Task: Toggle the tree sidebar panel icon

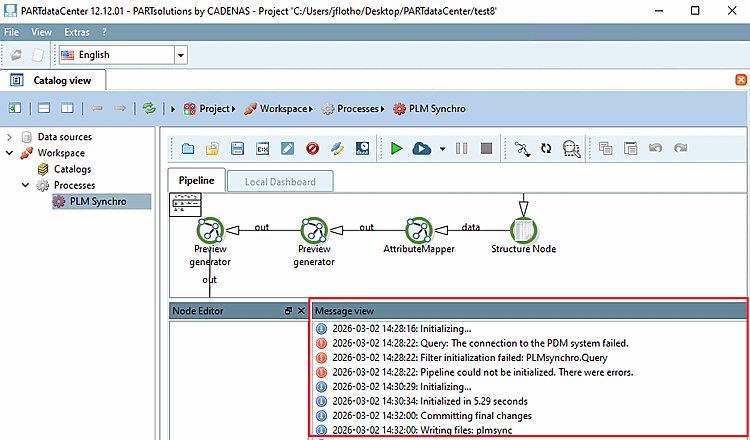Action: point(15,109)
